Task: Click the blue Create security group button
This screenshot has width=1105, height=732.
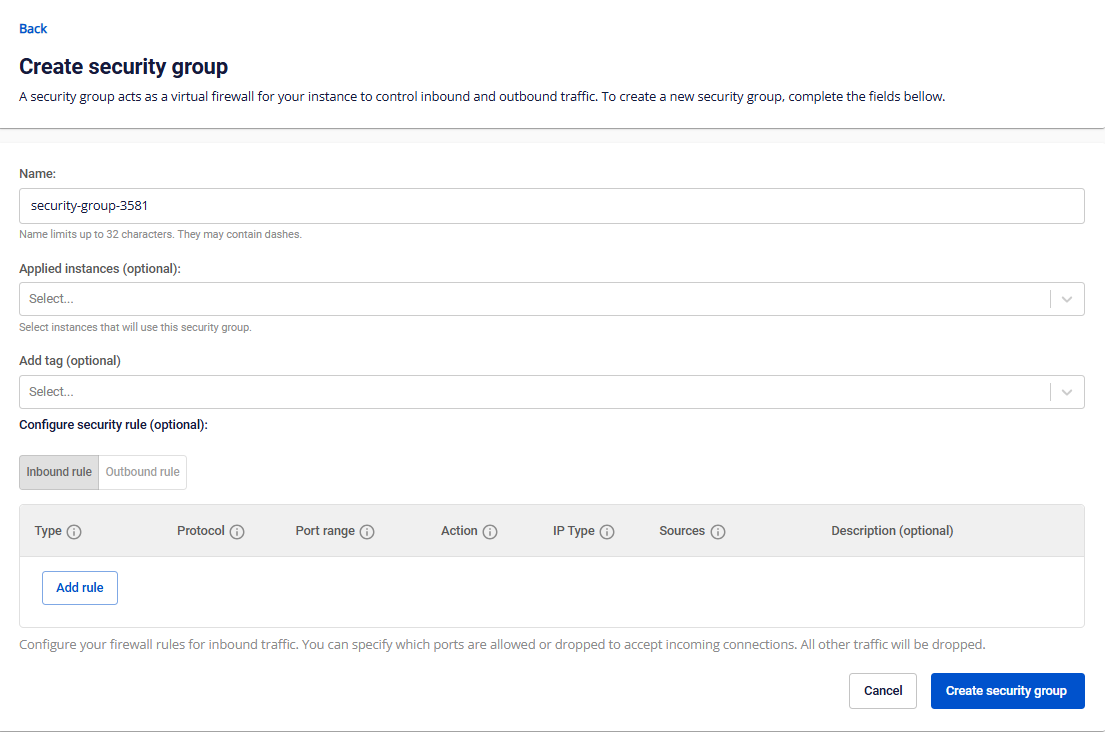Action: tap(1007, 691)
